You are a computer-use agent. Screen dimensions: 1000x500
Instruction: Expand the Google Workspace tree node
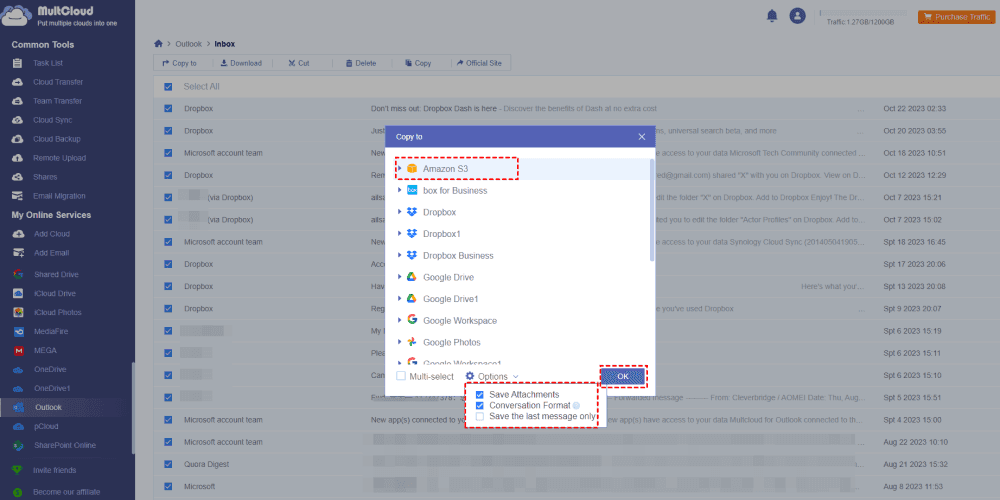coord(399,320)
